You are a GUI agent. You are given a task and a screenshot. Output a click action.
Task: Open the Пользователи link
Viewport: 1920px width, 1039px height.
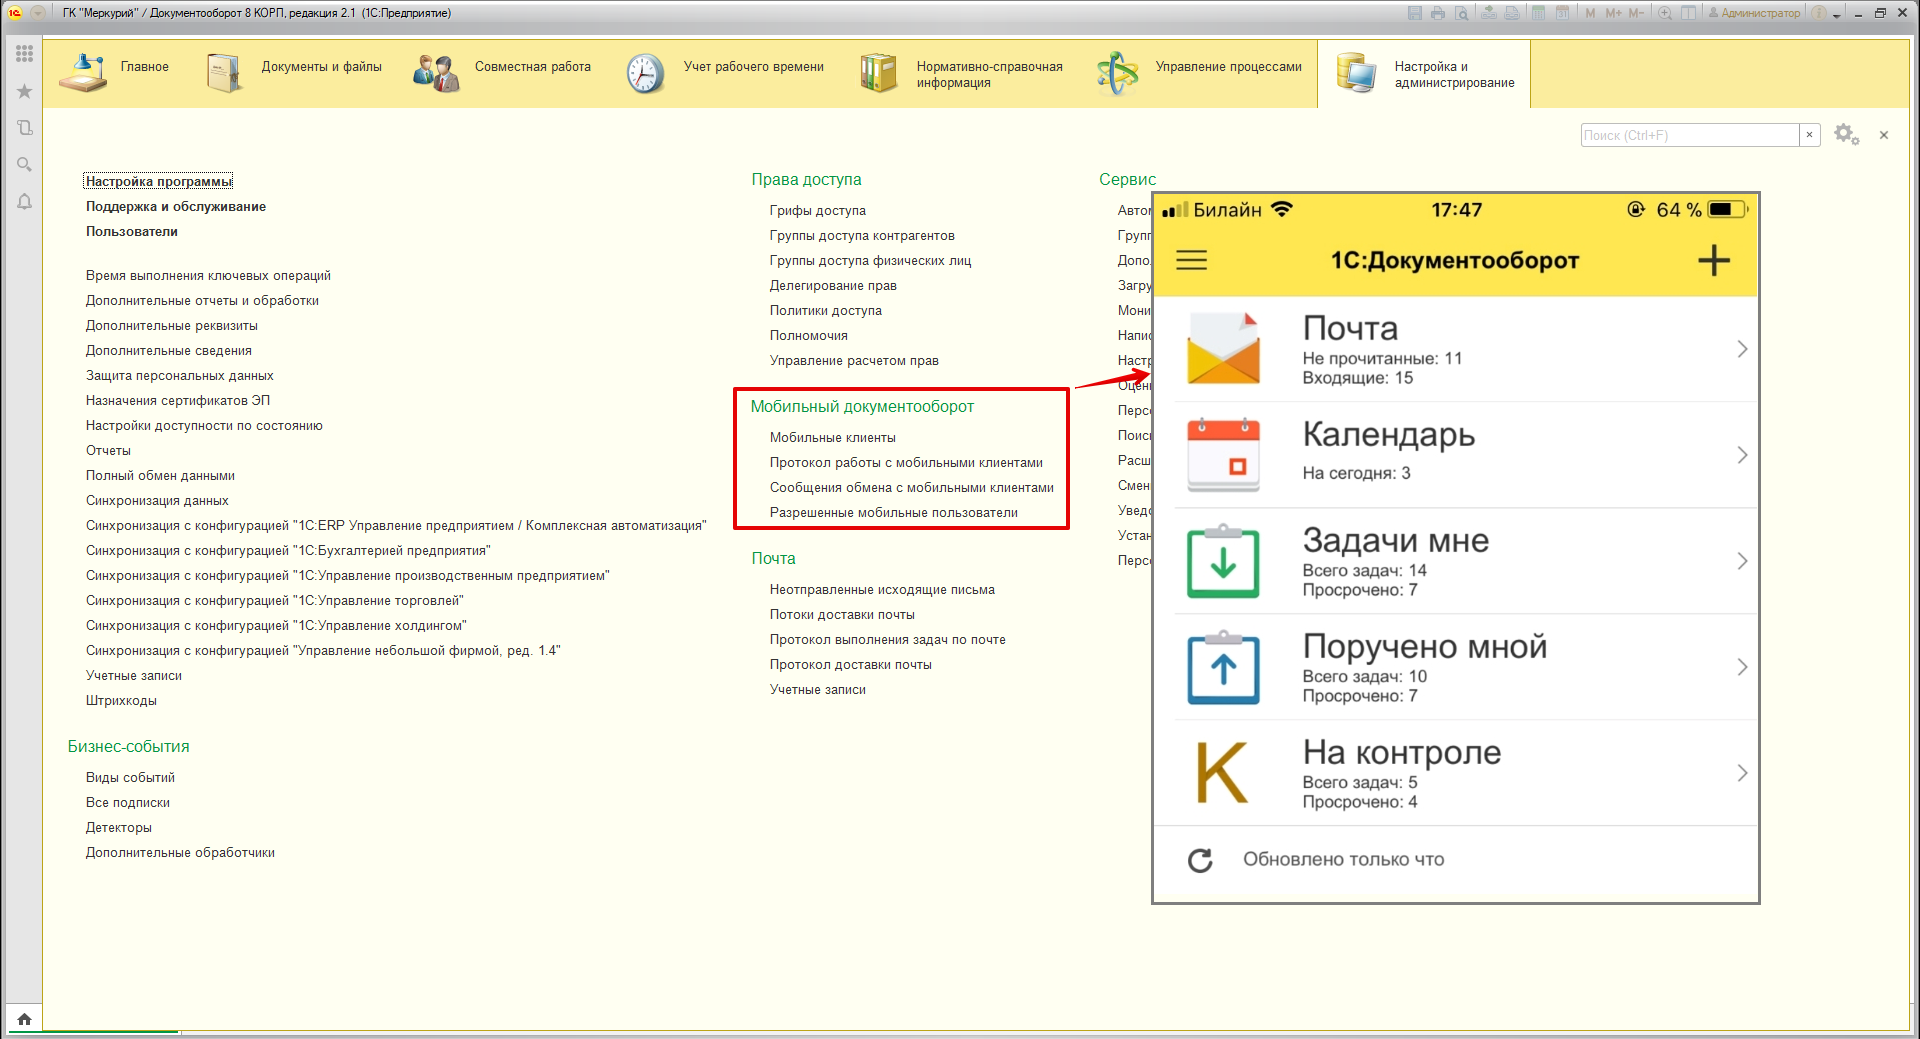click(x=132, y=231)
